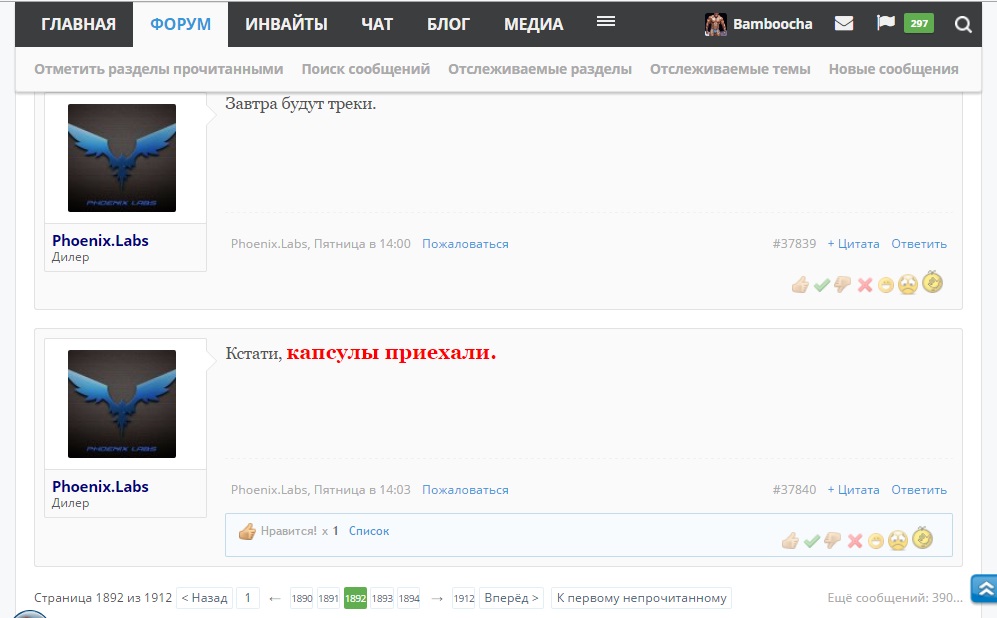Click + Цитата on post #37840

coord(853,490)
